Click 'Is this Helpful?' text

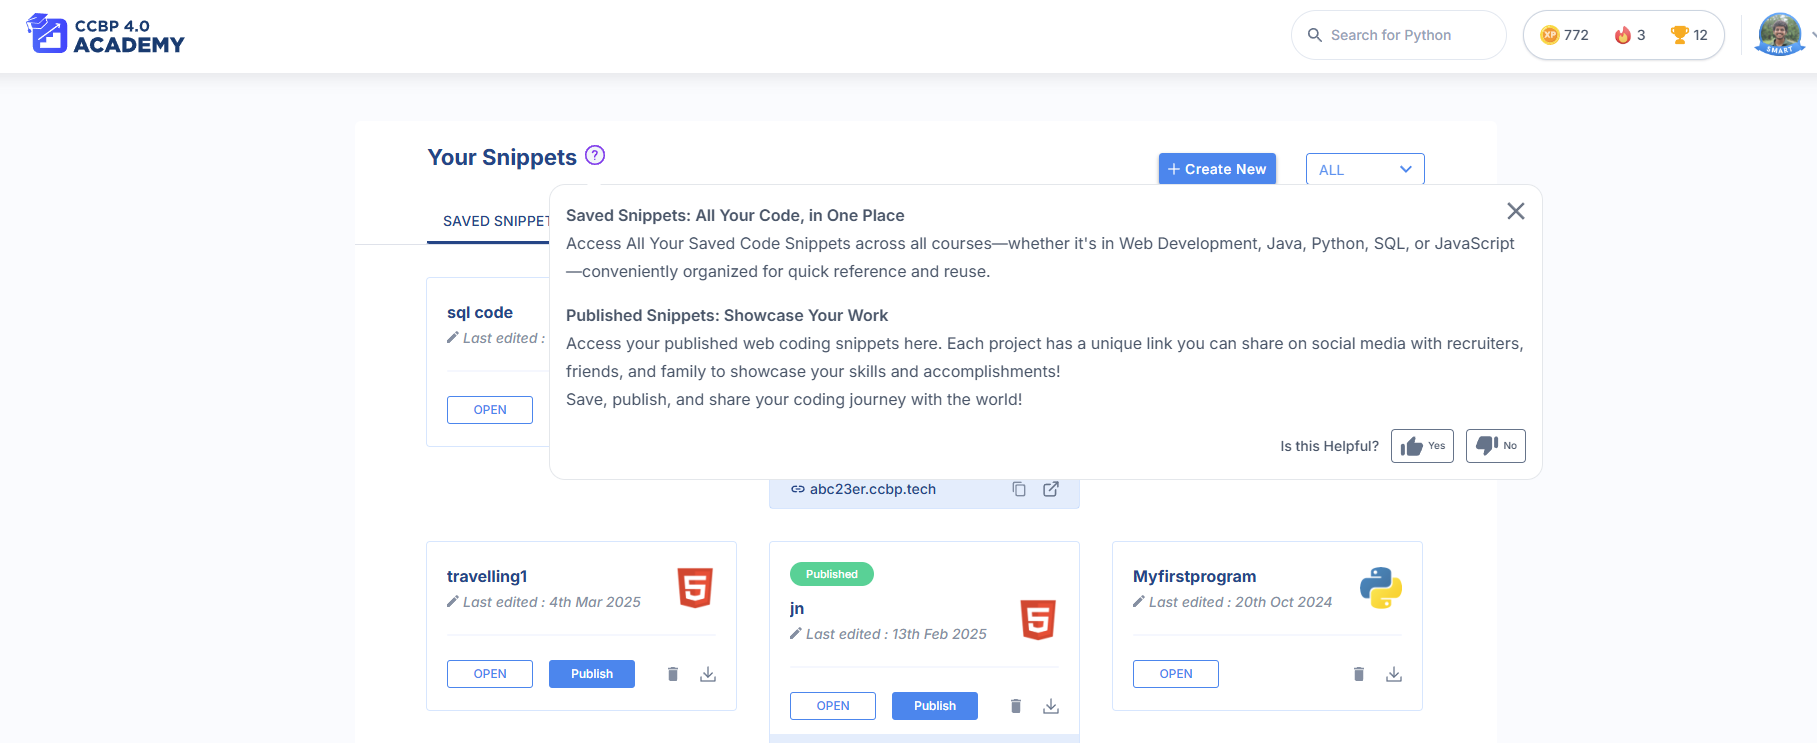click(1329, 446)
